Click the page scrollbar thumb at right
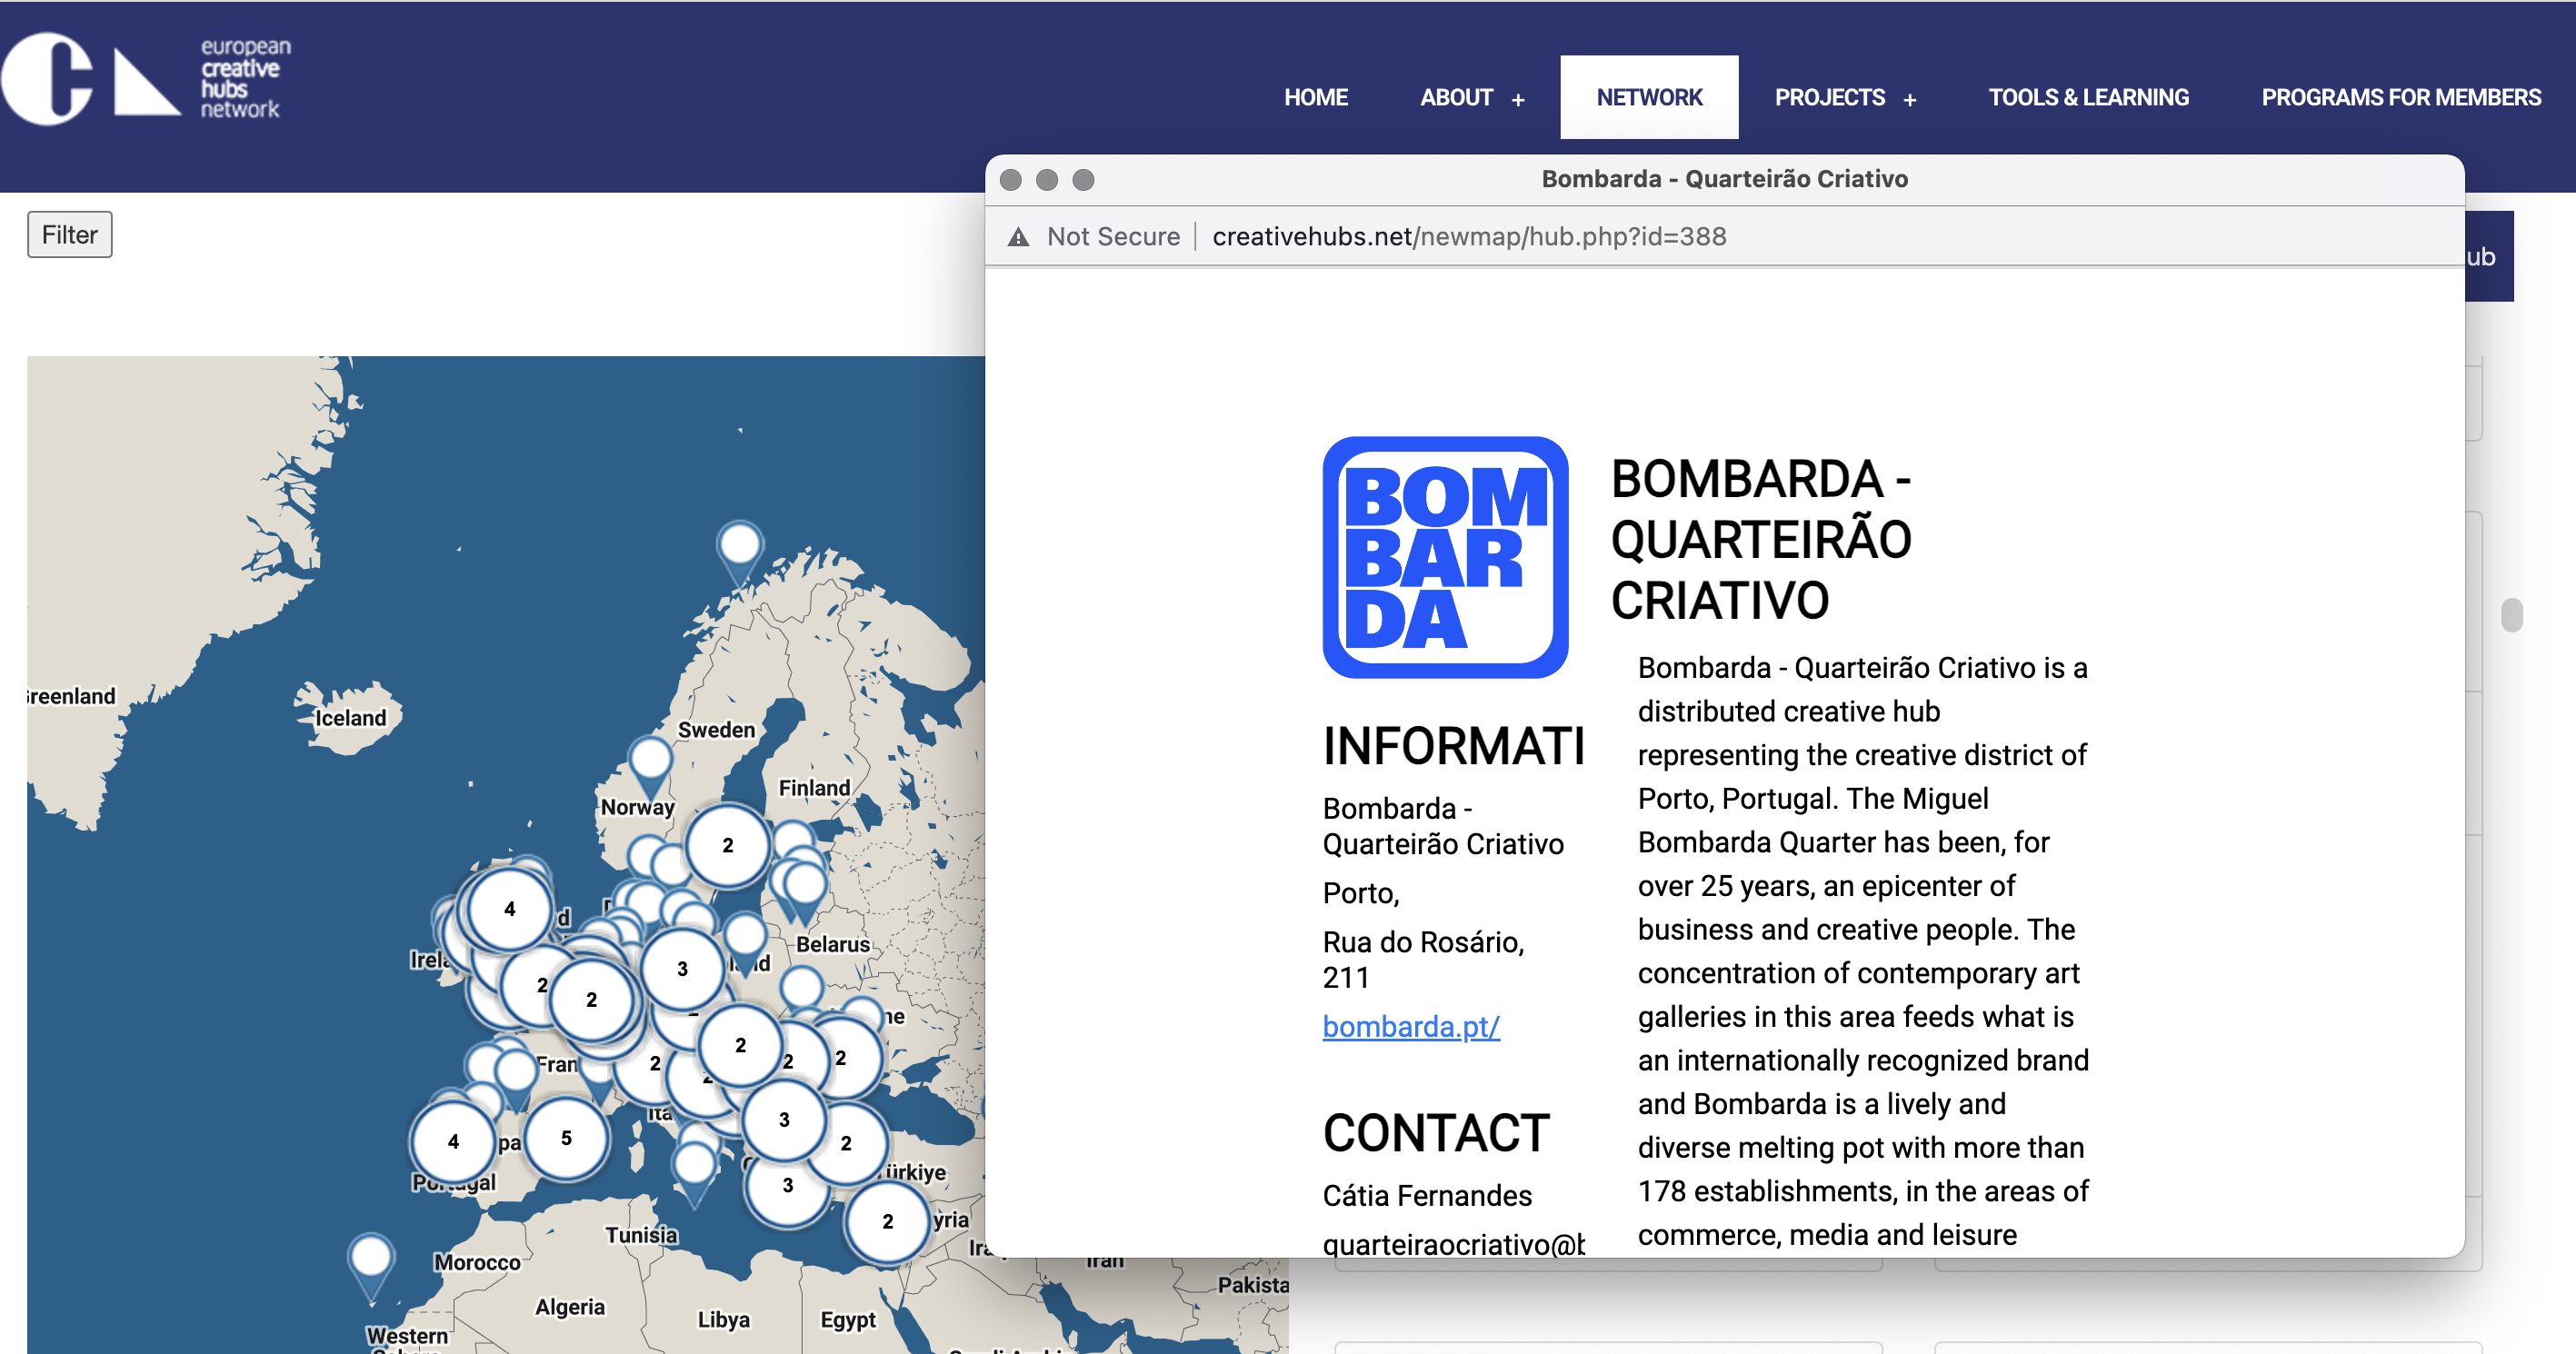2576x1354 pixels. 2511,614
